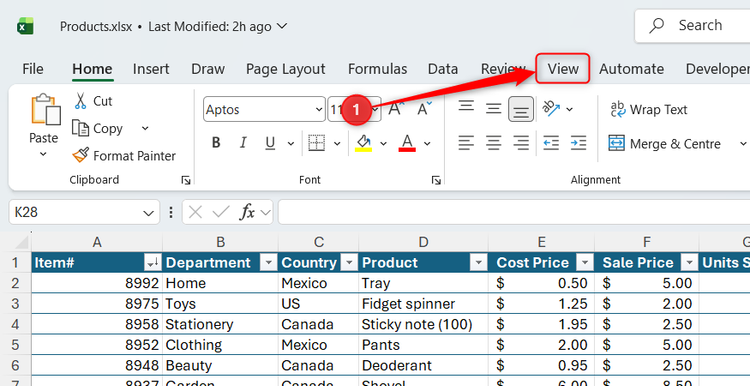Open fill colour dropdown arrow
This screenshot has width=750, height=386.
pyautogui.click(x=383, y=143)
